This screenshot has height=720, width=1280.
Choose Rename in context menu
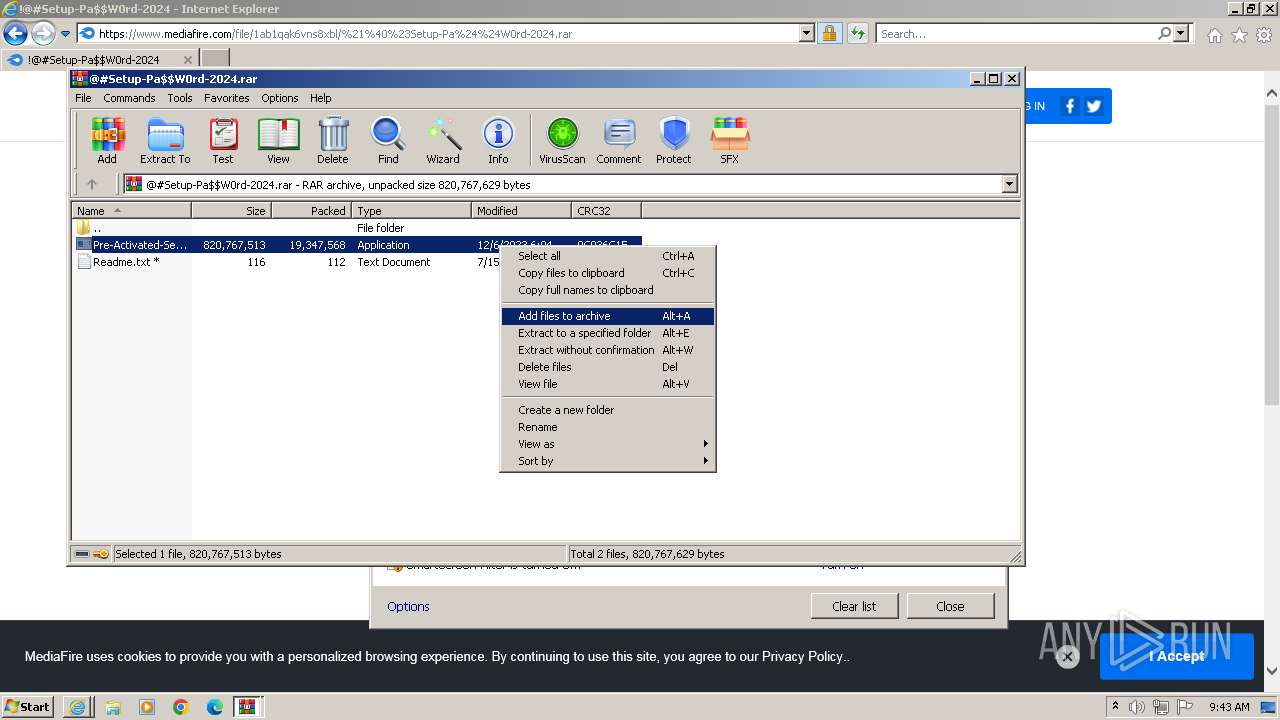(607, 427)
